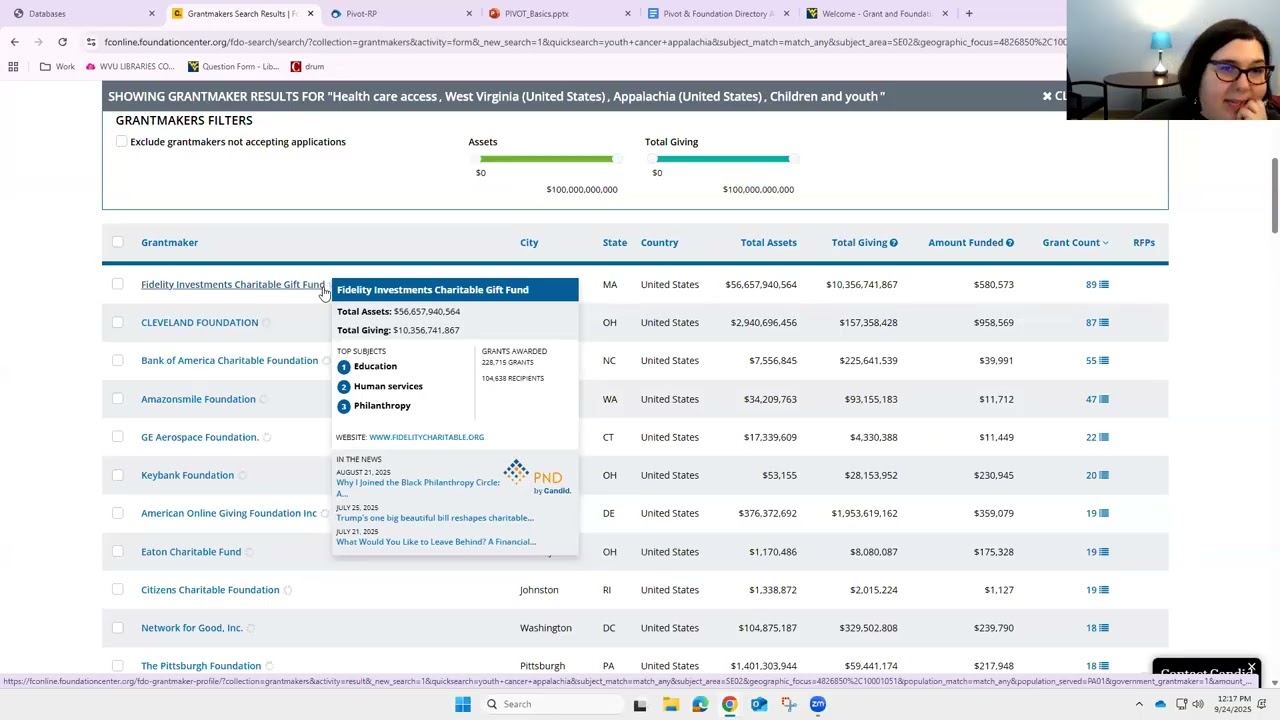Select CLEVELAND FOUNDATION row checkbox
This screenshot has height=720, width=1280.
(117, 323)
